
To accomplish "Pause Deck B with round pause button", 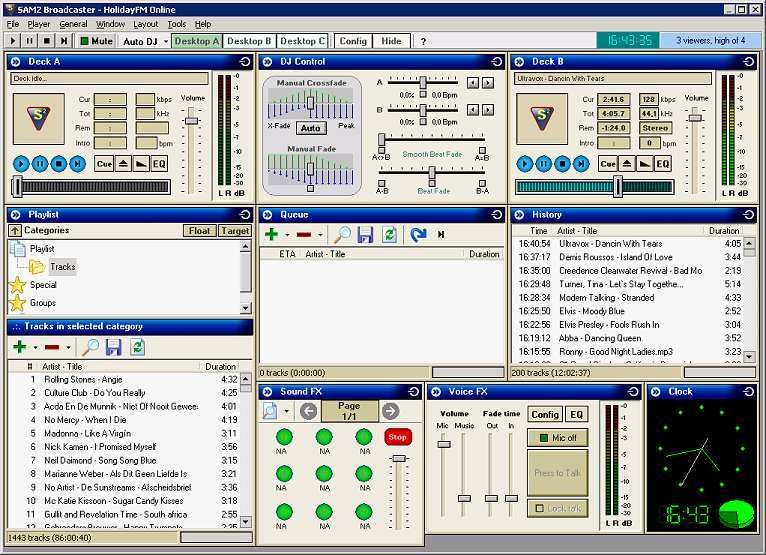I will (x=543, y=164).
